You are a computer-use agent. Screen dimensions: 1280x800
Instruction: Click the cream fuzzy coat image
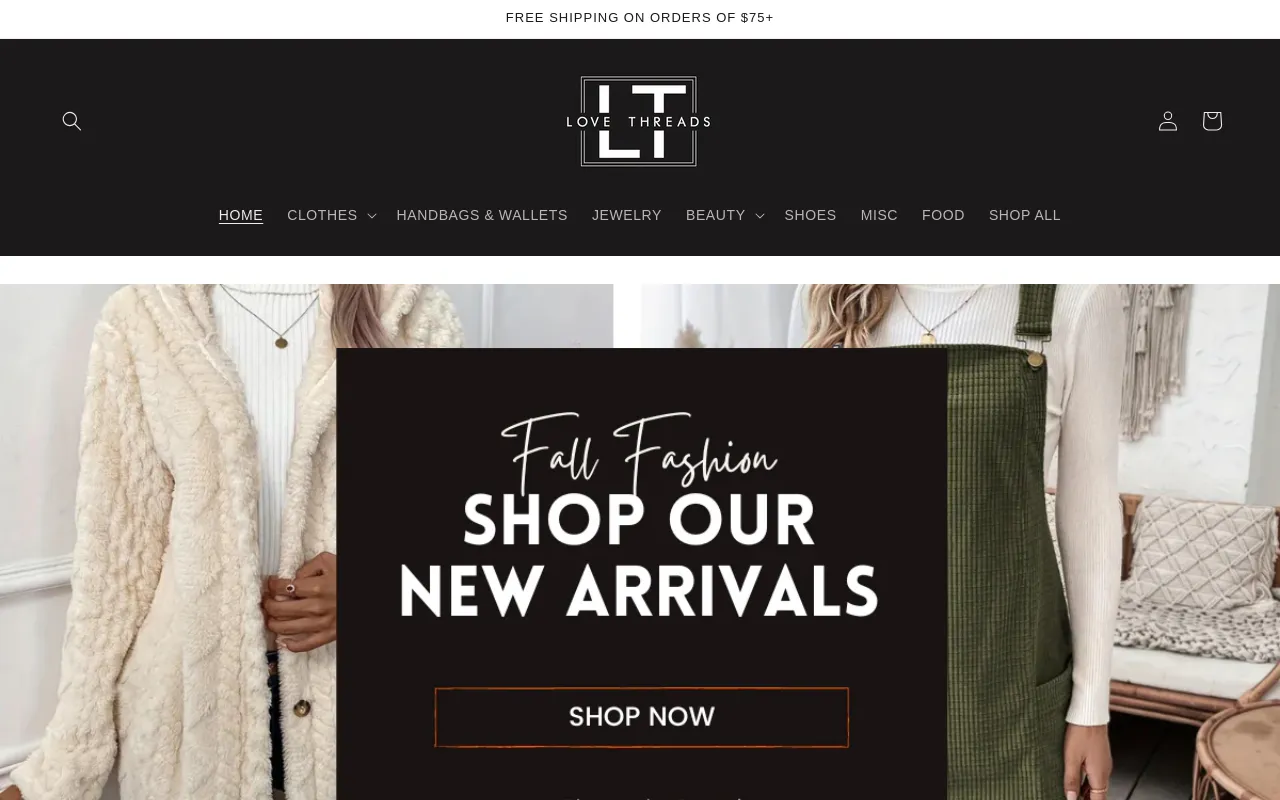tap(168, 542)
